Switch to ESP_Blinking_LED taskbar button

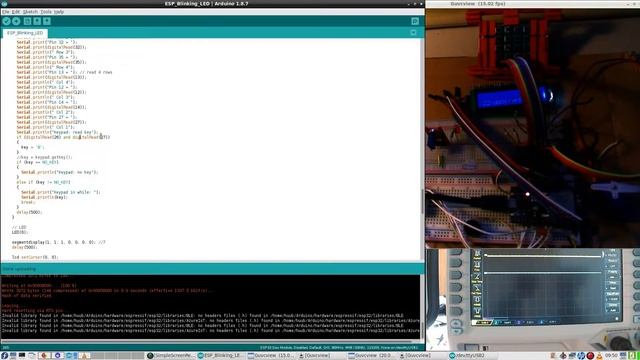coord(220,356)
